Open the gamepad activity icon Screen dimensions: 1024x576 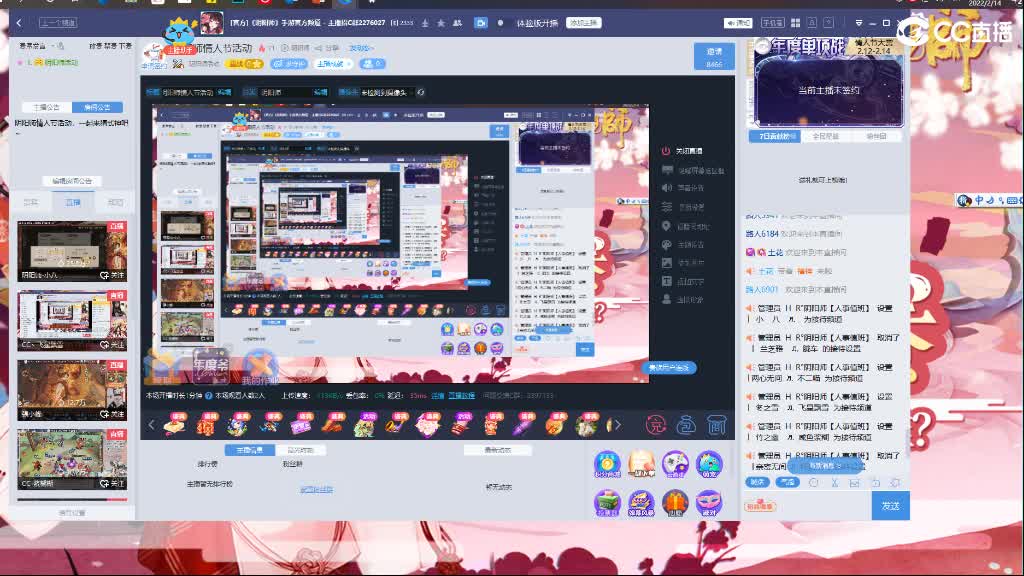tap(675, 464)
